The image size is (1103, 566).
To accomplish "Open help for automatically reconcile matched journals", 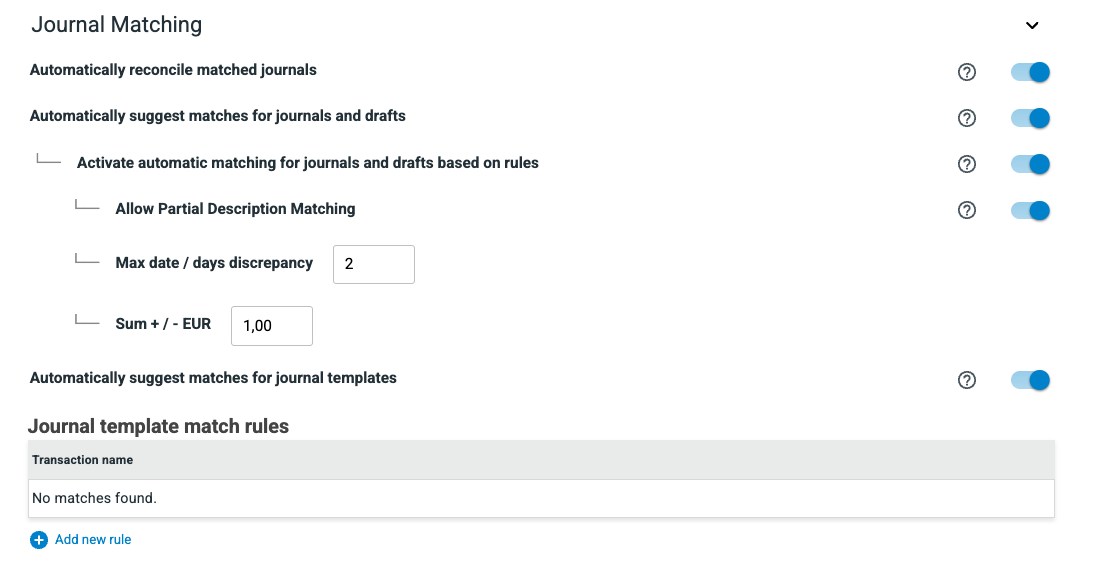I will (x=966, y=72).
